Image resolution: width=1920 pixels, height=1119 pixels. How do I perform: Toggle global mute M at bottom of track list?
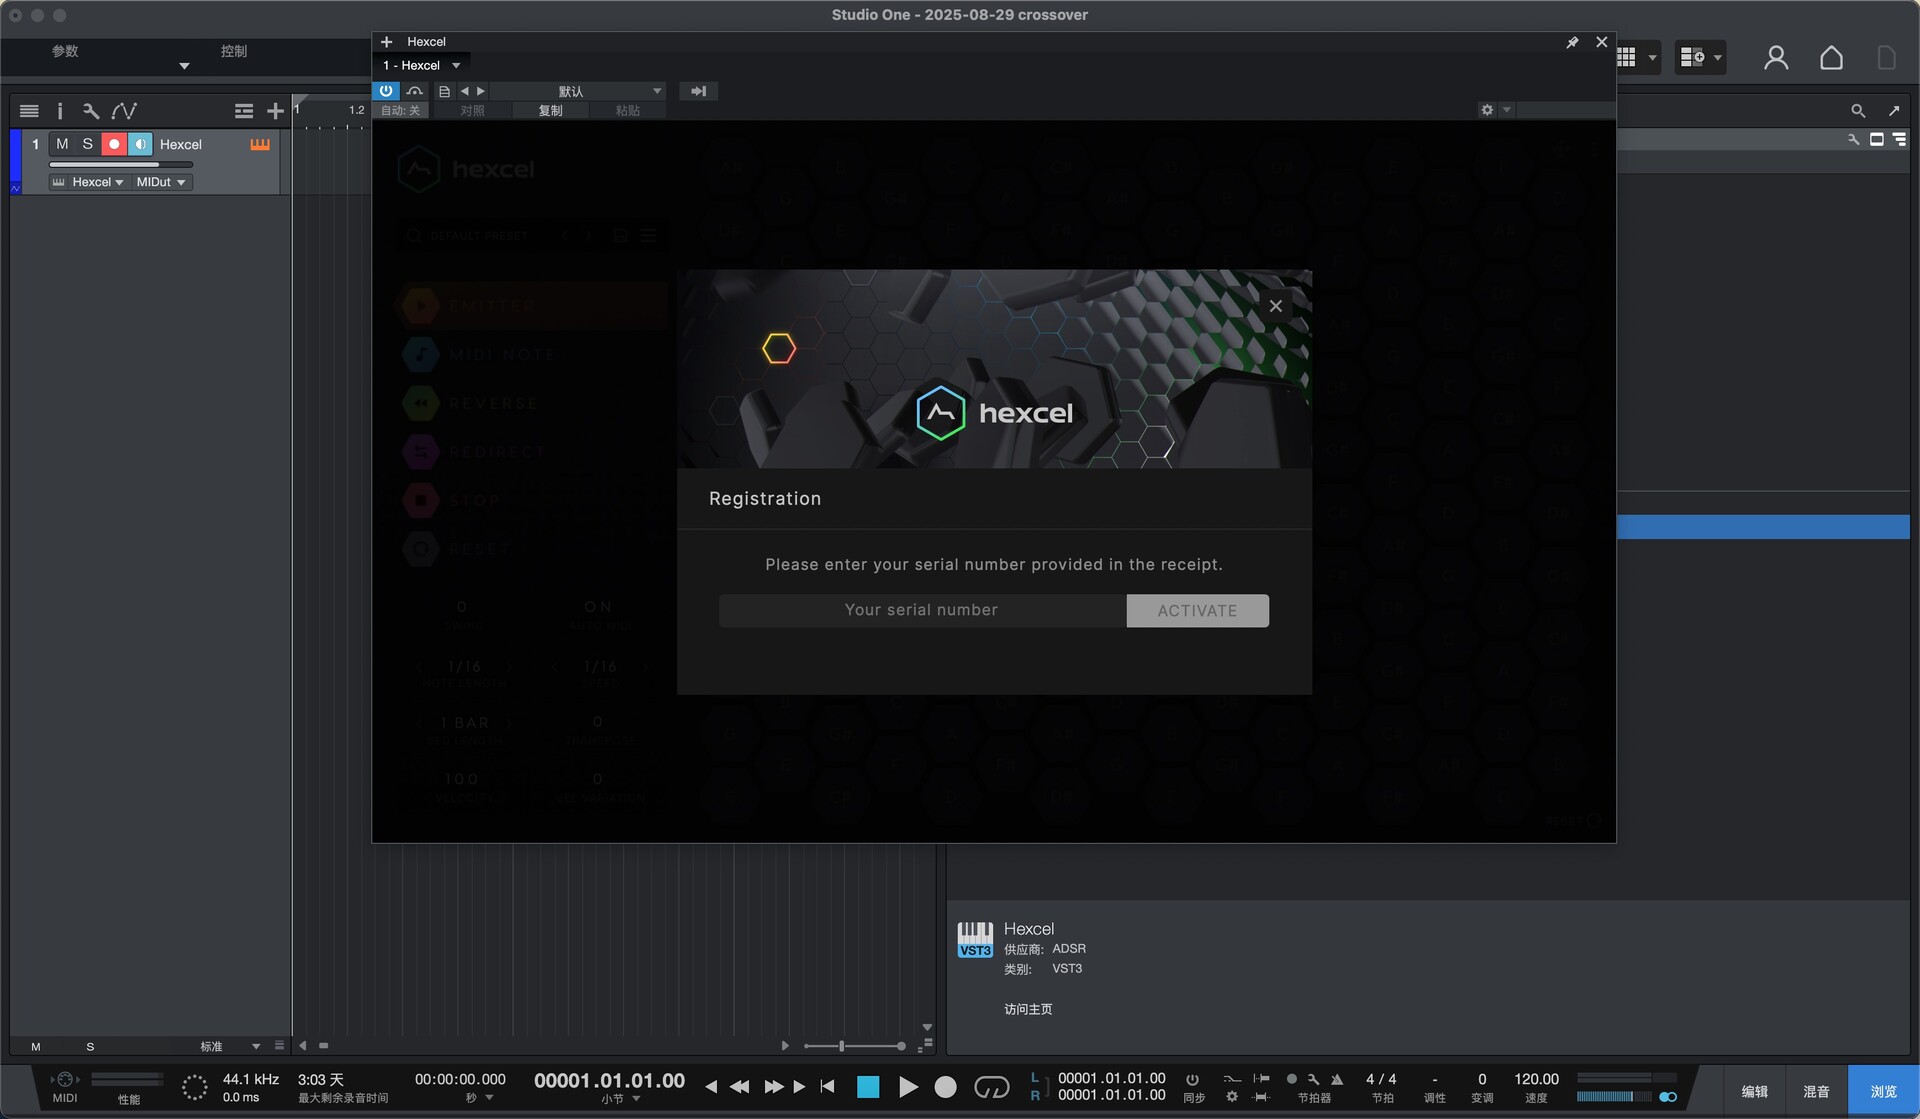(36, 1047)
